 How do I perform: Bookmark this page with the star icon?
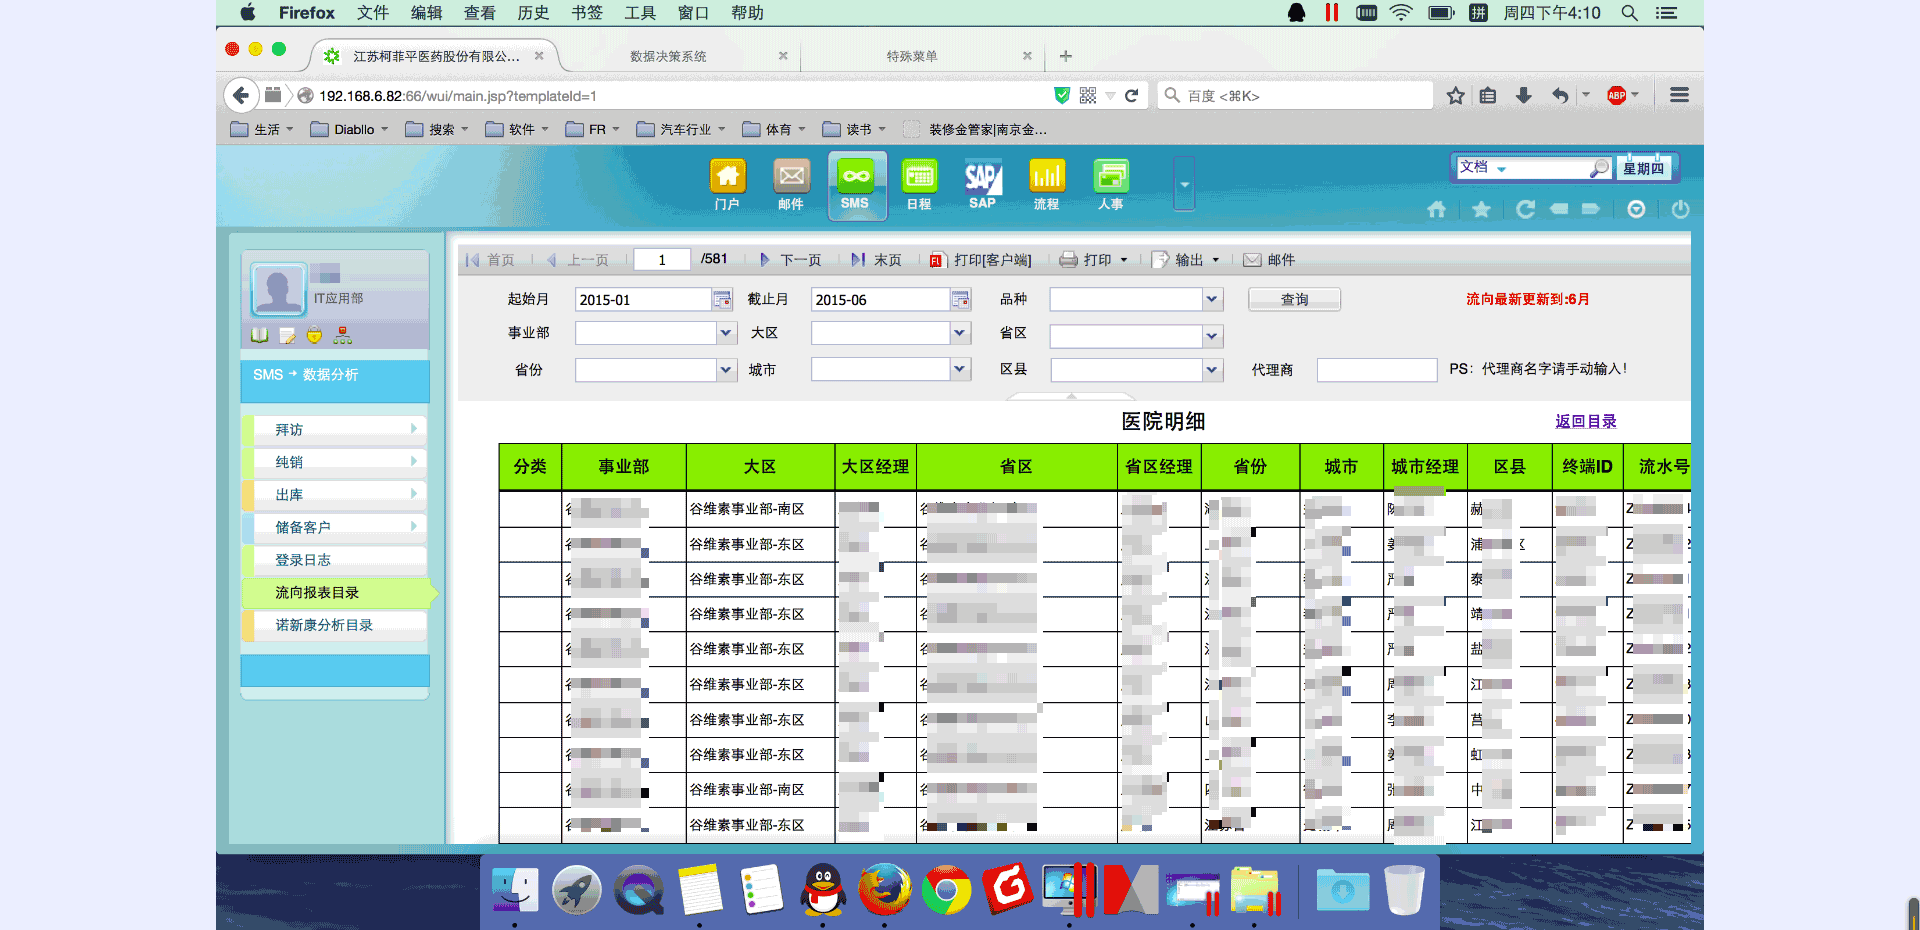coord(1456,96)
